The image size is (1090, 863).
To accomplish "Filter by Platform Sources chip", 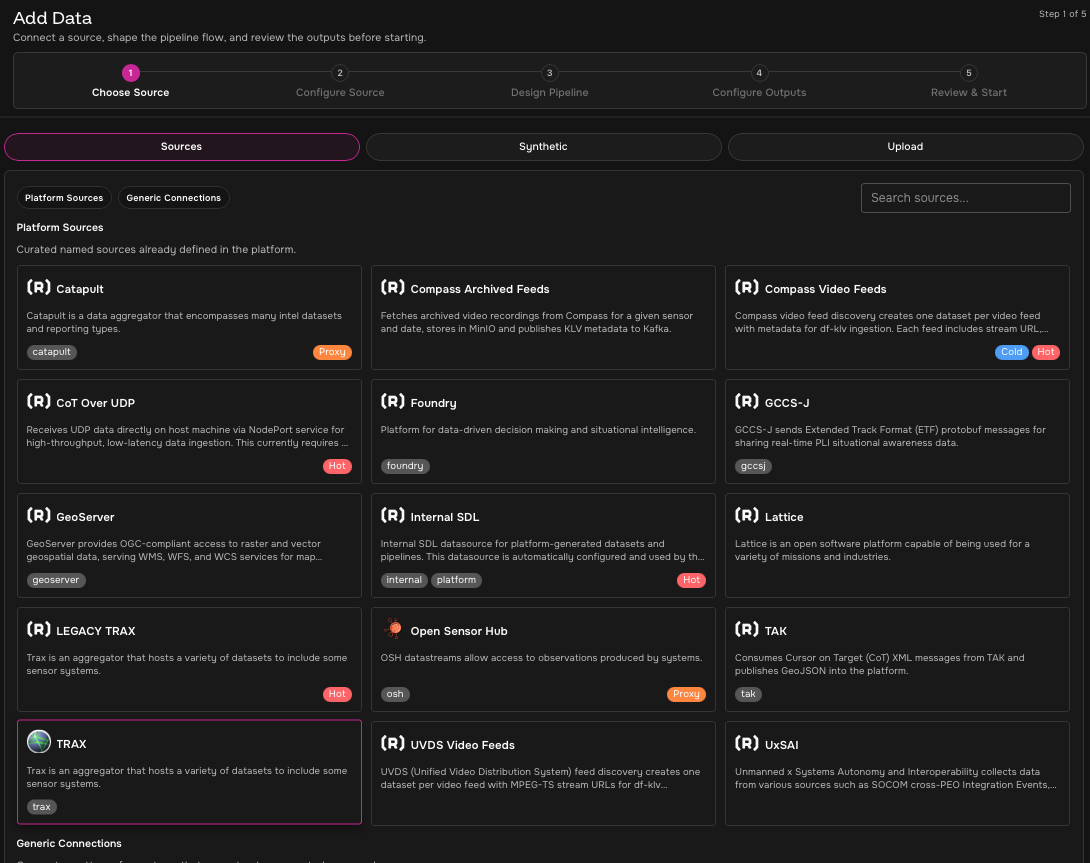I will pyautogui.click(x=64, y=198).
